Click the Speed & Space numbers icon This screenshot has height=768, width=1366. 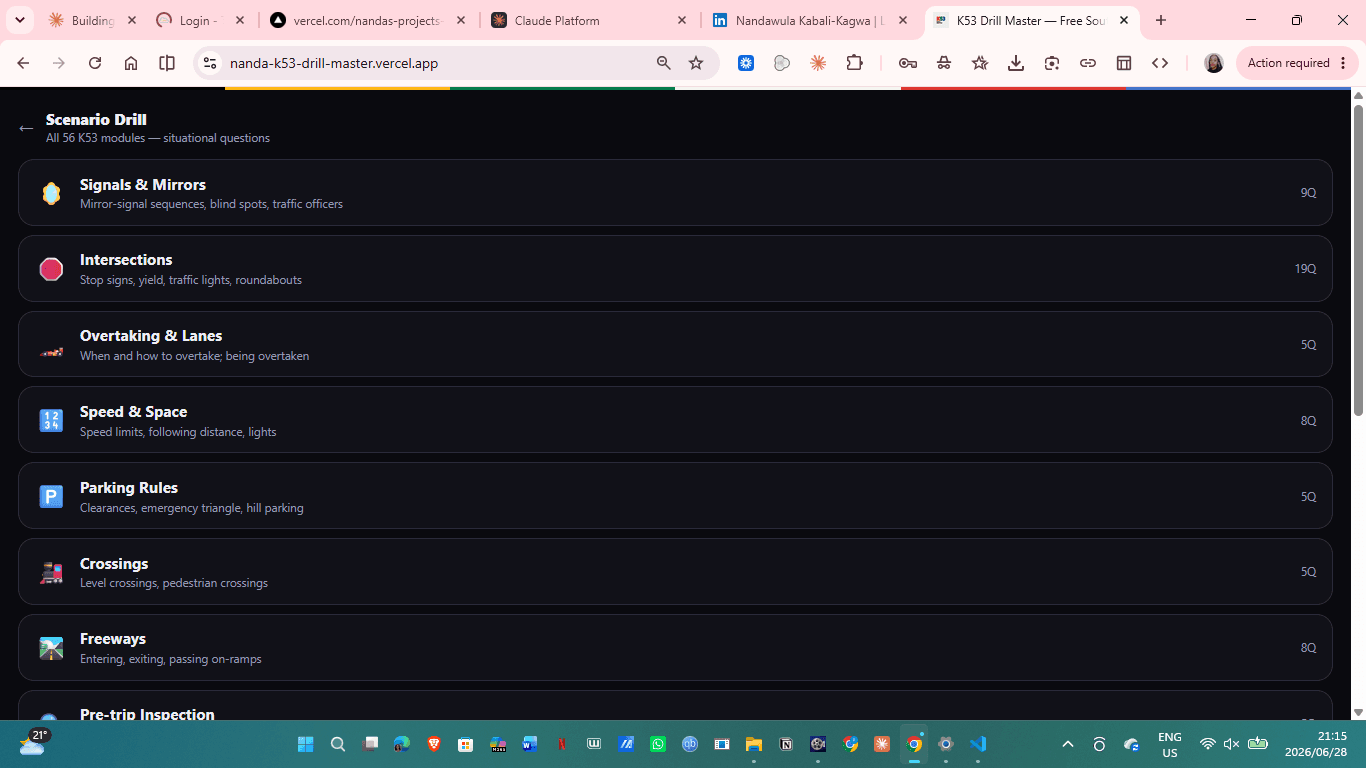click(x=51, y=420)
